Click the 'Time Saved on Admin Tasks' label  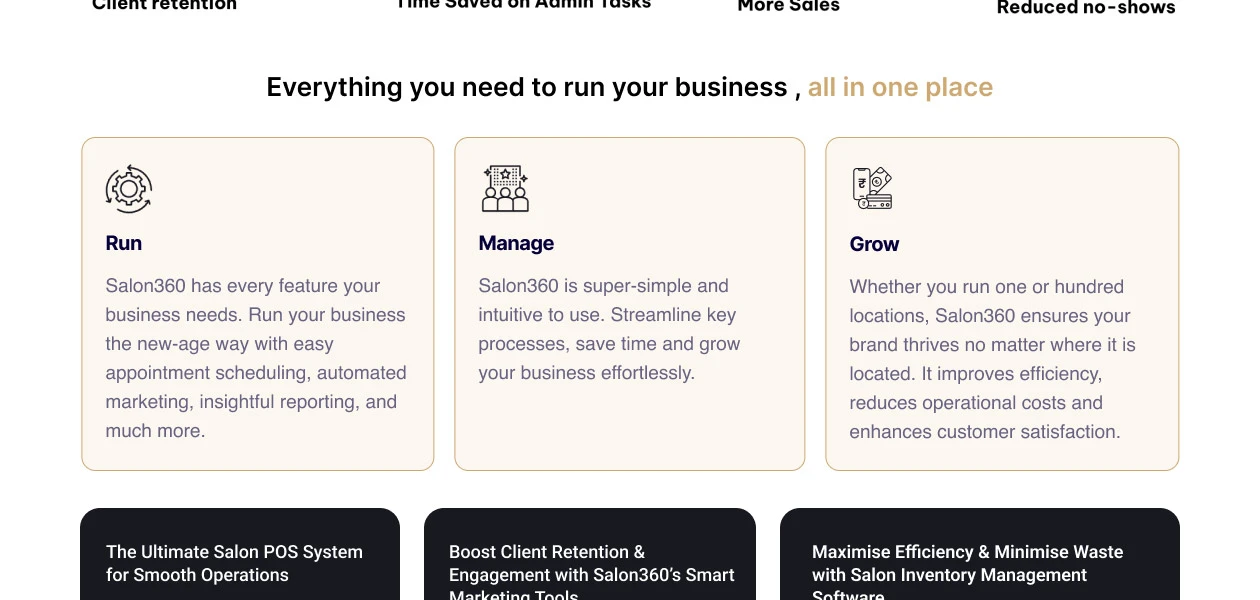point(523,5)
